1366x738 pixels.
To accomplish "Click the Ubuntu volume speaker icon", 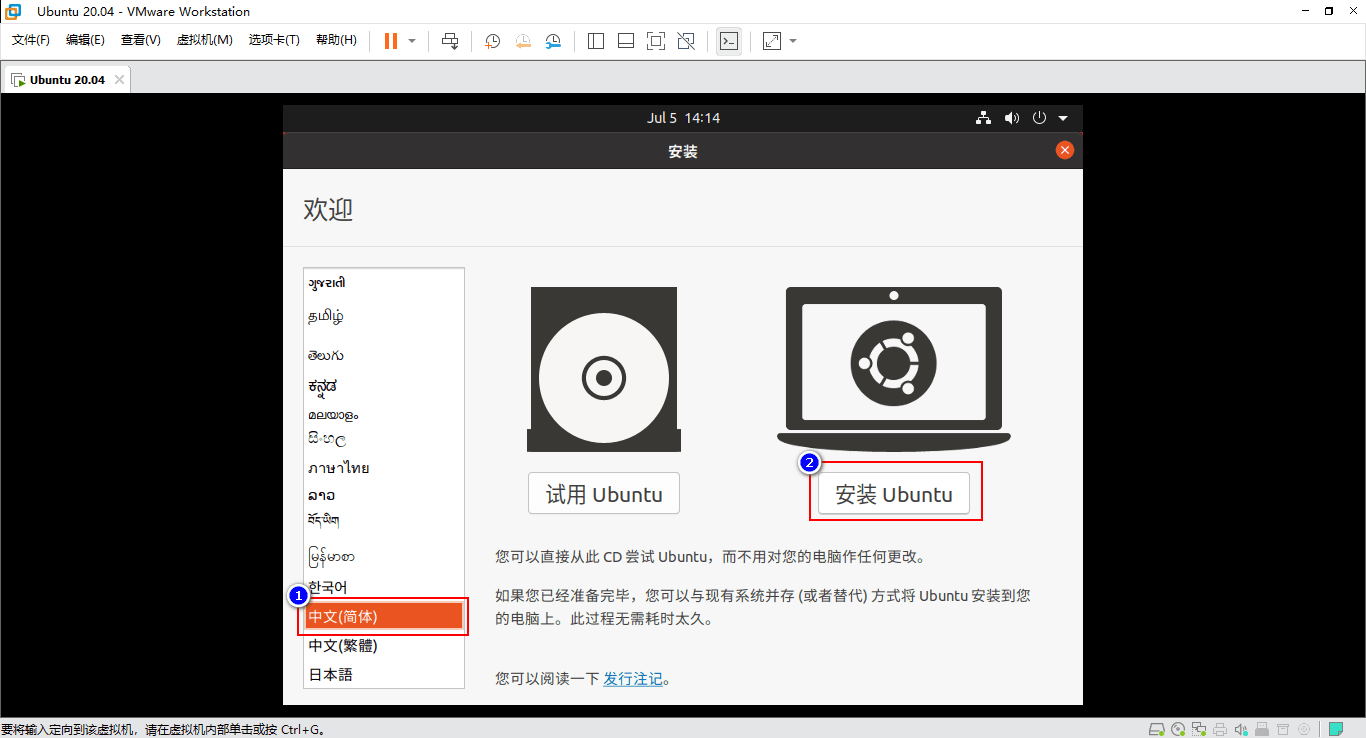I will (x=1012, y=118).
